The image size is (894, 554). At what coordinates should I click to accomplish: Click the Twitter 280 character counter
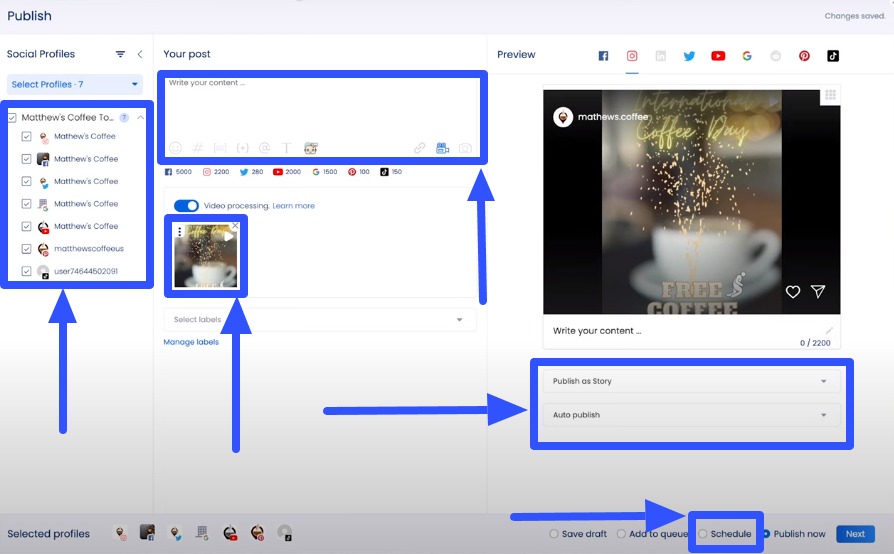251,172
